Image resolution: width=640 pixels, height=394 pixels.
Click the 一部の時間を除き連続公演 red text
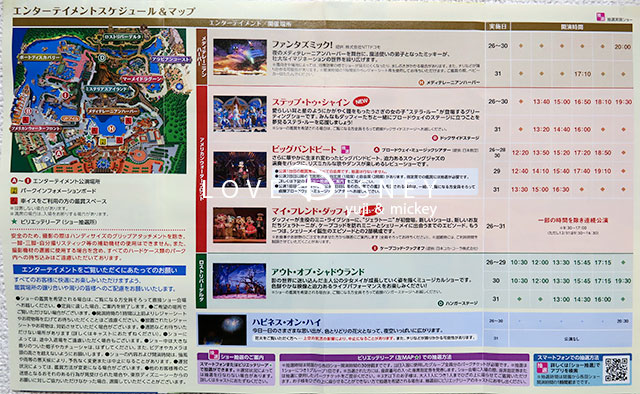pos(573,220)
